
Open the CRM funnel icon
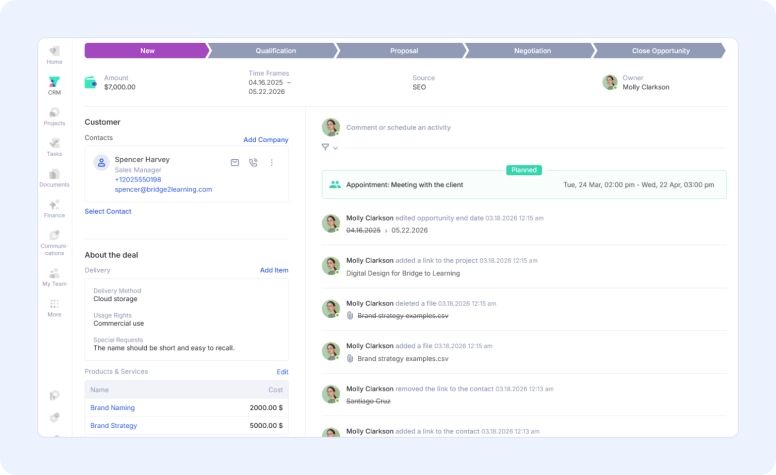(x=54, y=82)
